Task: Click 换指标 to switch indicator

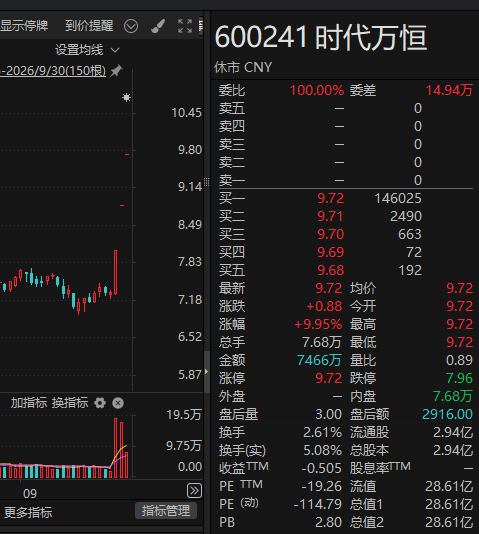Action: (70, 403)
